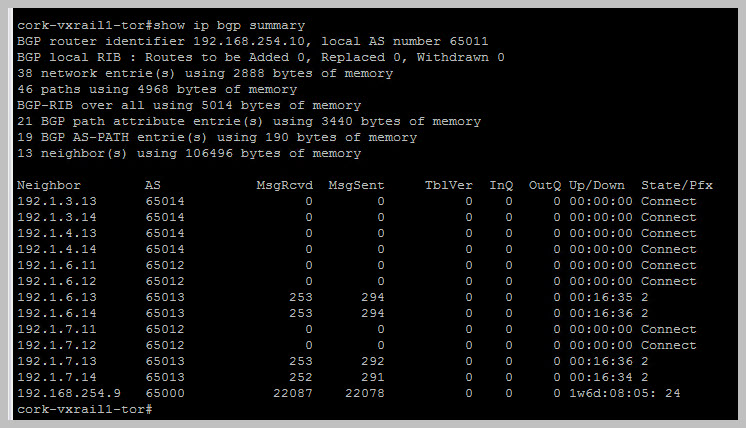Click the TblVer column header

[448, 185]
